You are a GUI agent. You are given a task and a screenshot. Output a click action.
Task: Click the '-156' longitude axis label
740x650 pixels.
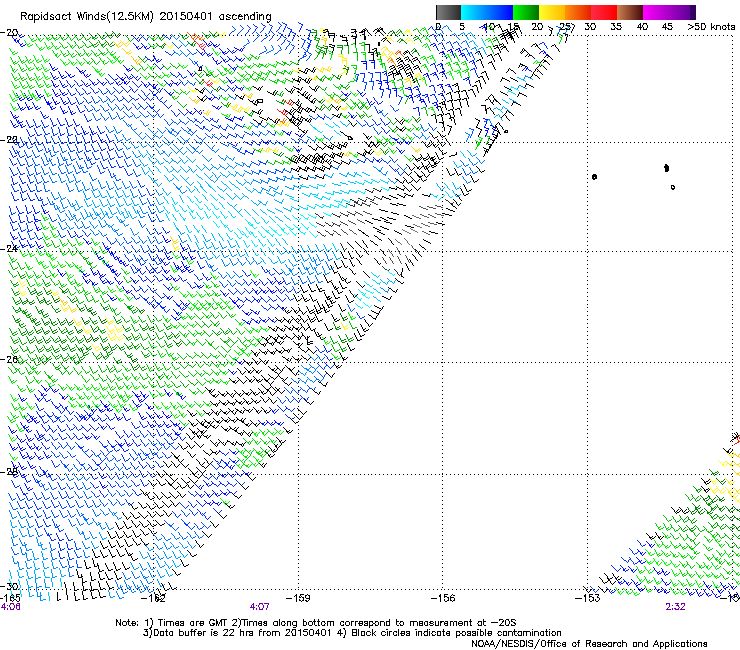(x=443, y=599)
